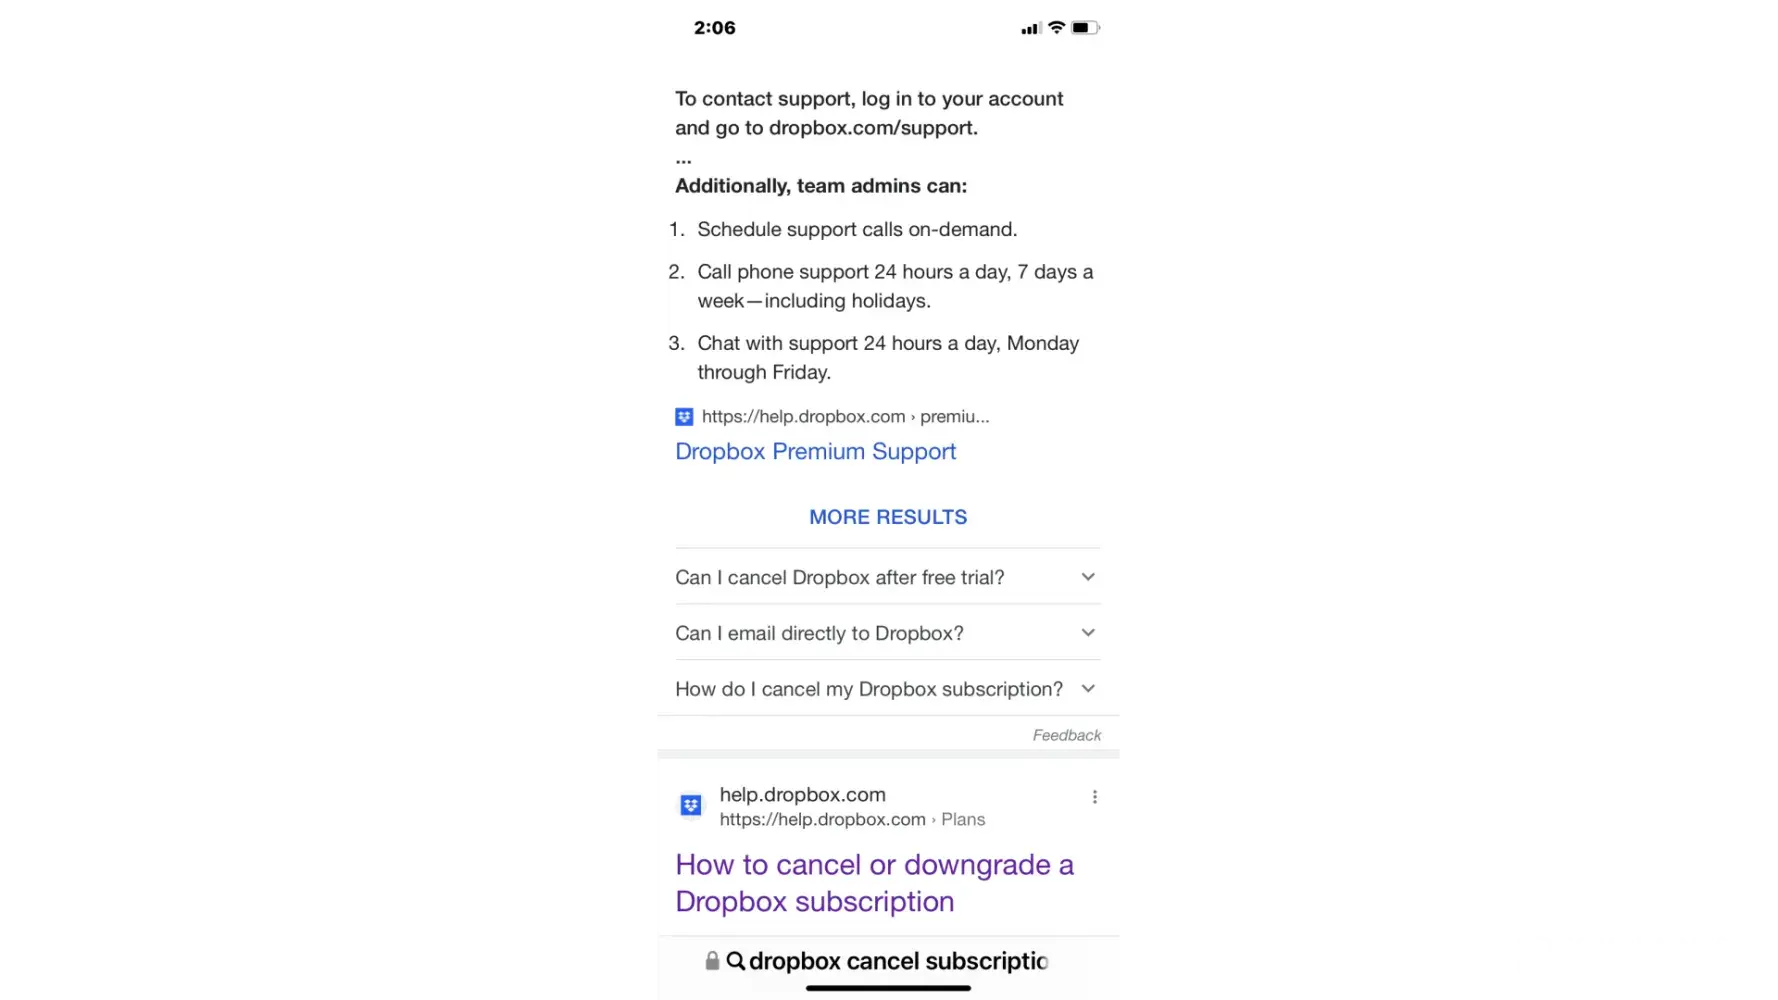Tap the dropbox cancel subscription search field
Image resolution: width=1778 pixels, height=1000 pixels.
[888, 961]
